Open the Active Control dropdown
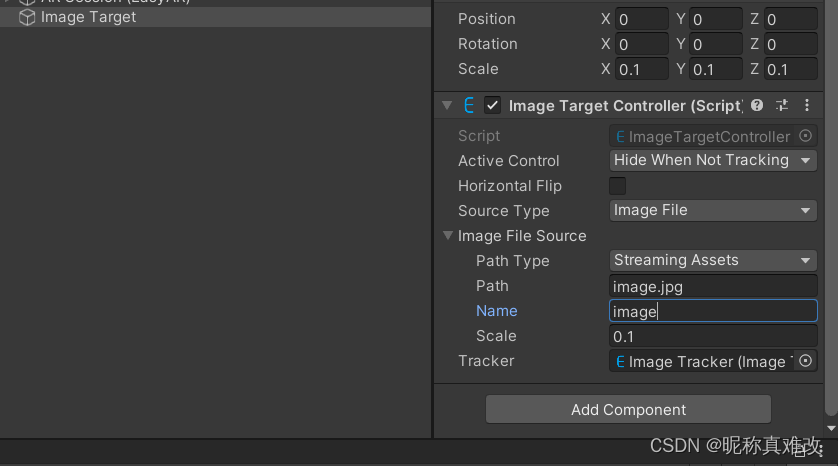 tap(713, 160)
